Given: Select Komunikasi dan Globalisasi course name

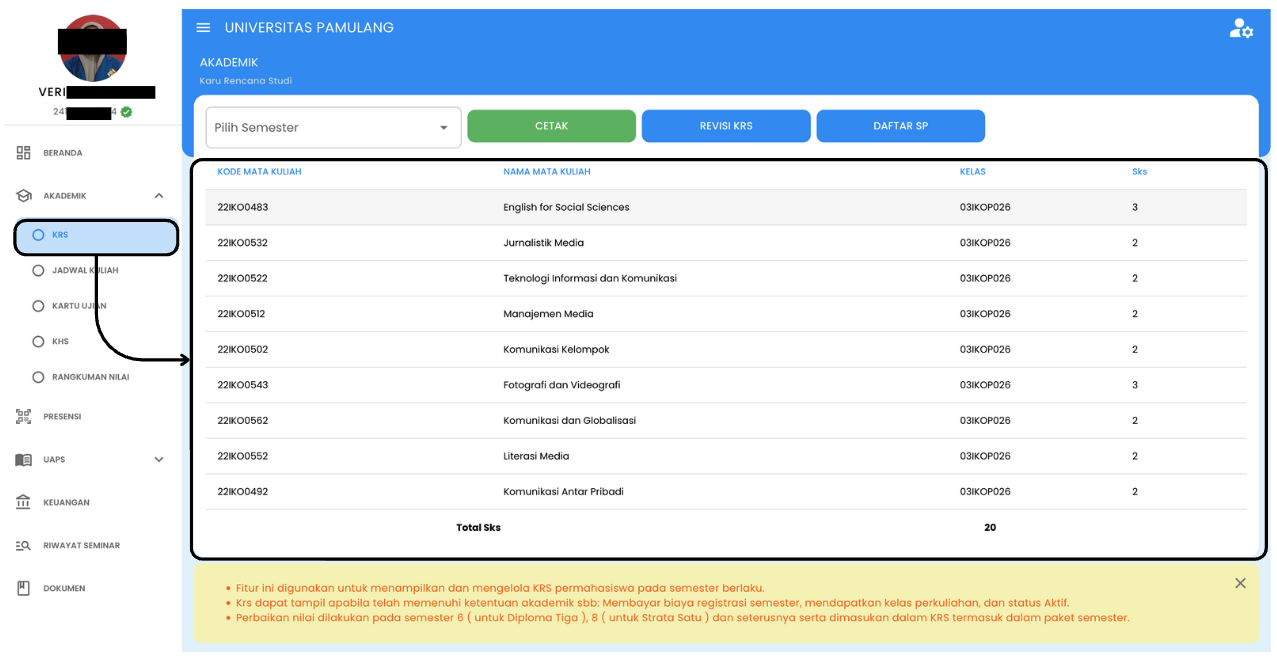Looking at the screenshot, I should [x=569, y=421].
